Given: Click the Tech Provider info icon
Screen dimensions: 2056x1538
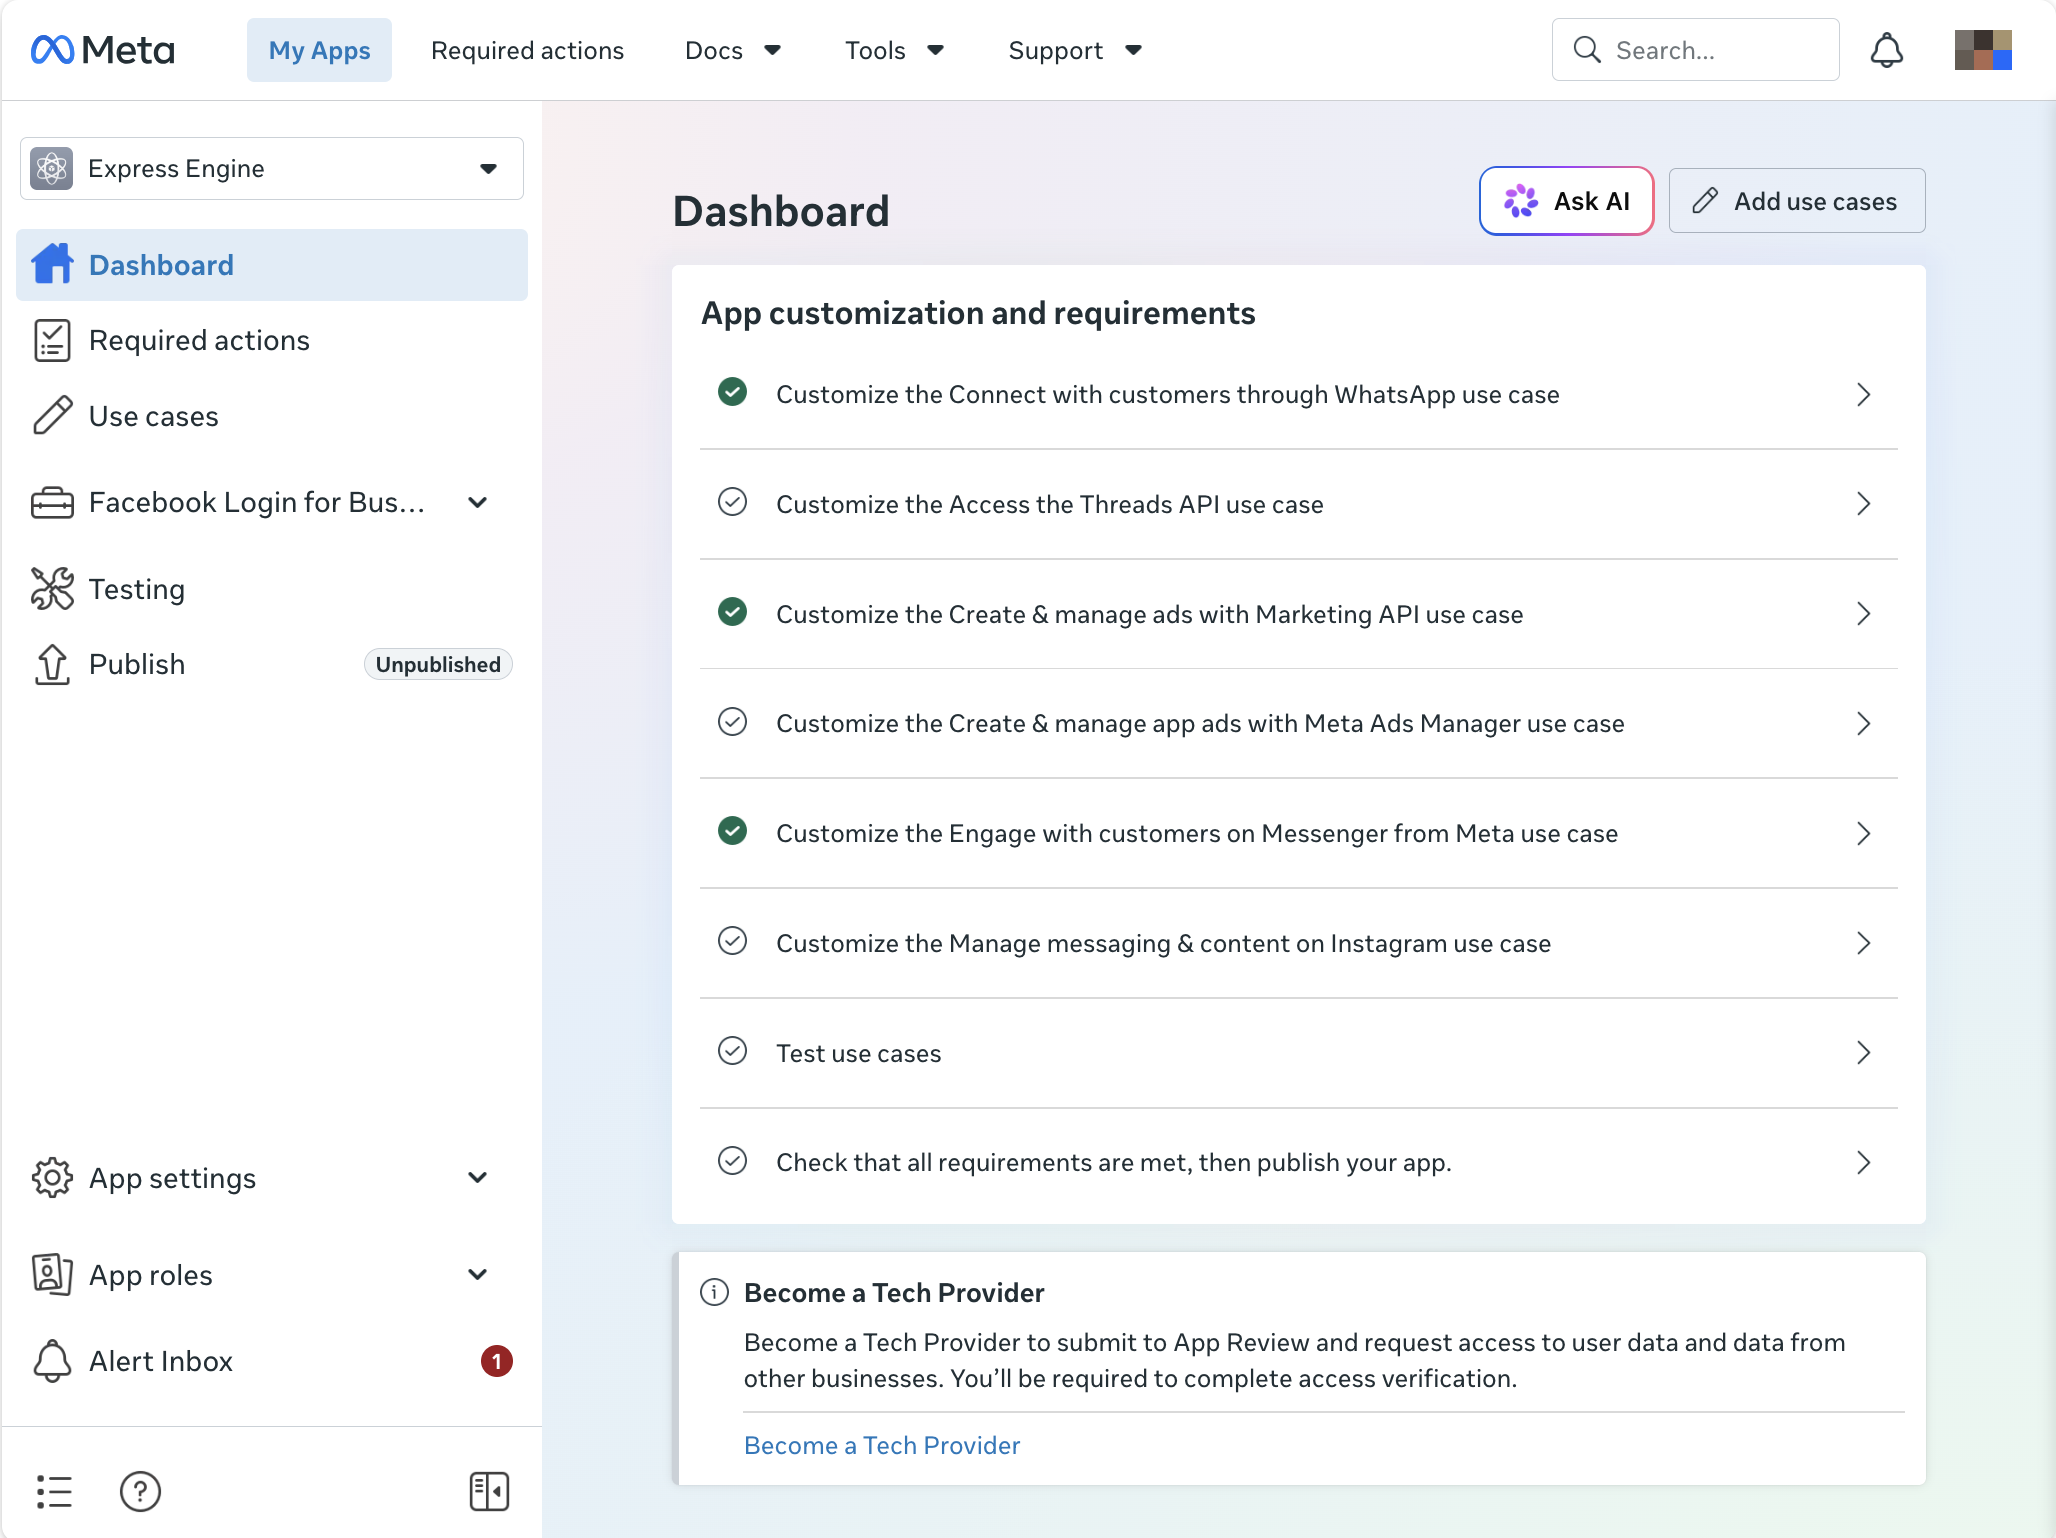Looking at the screenshot, I should [714, 1292].
